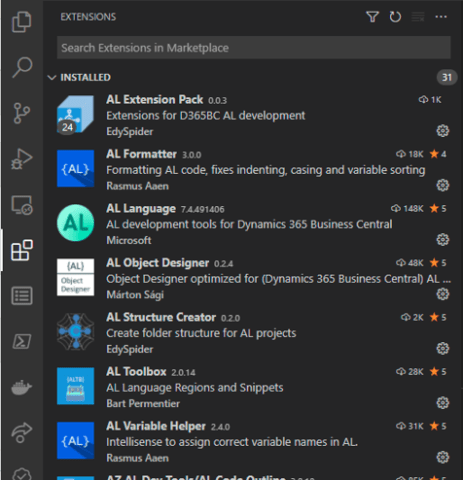Collapse the INSTALLED section

[x=52, y=78]
